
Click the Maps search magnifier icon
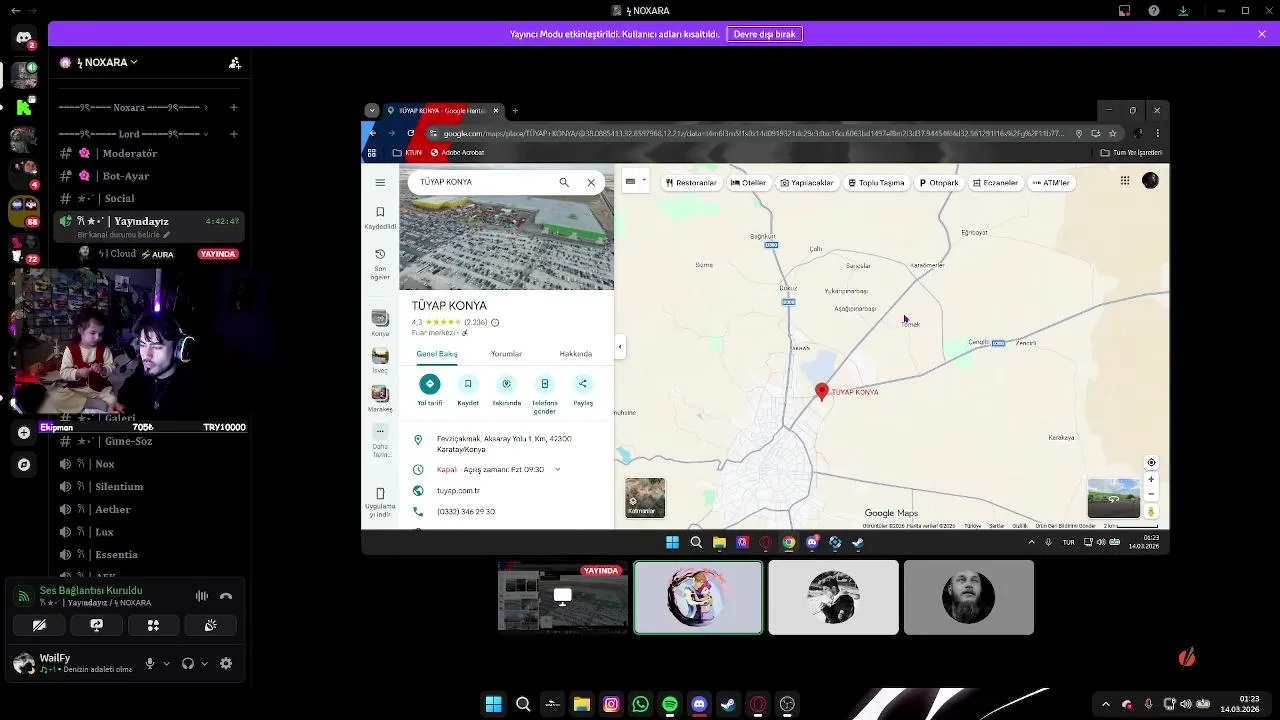click(564, 182)
